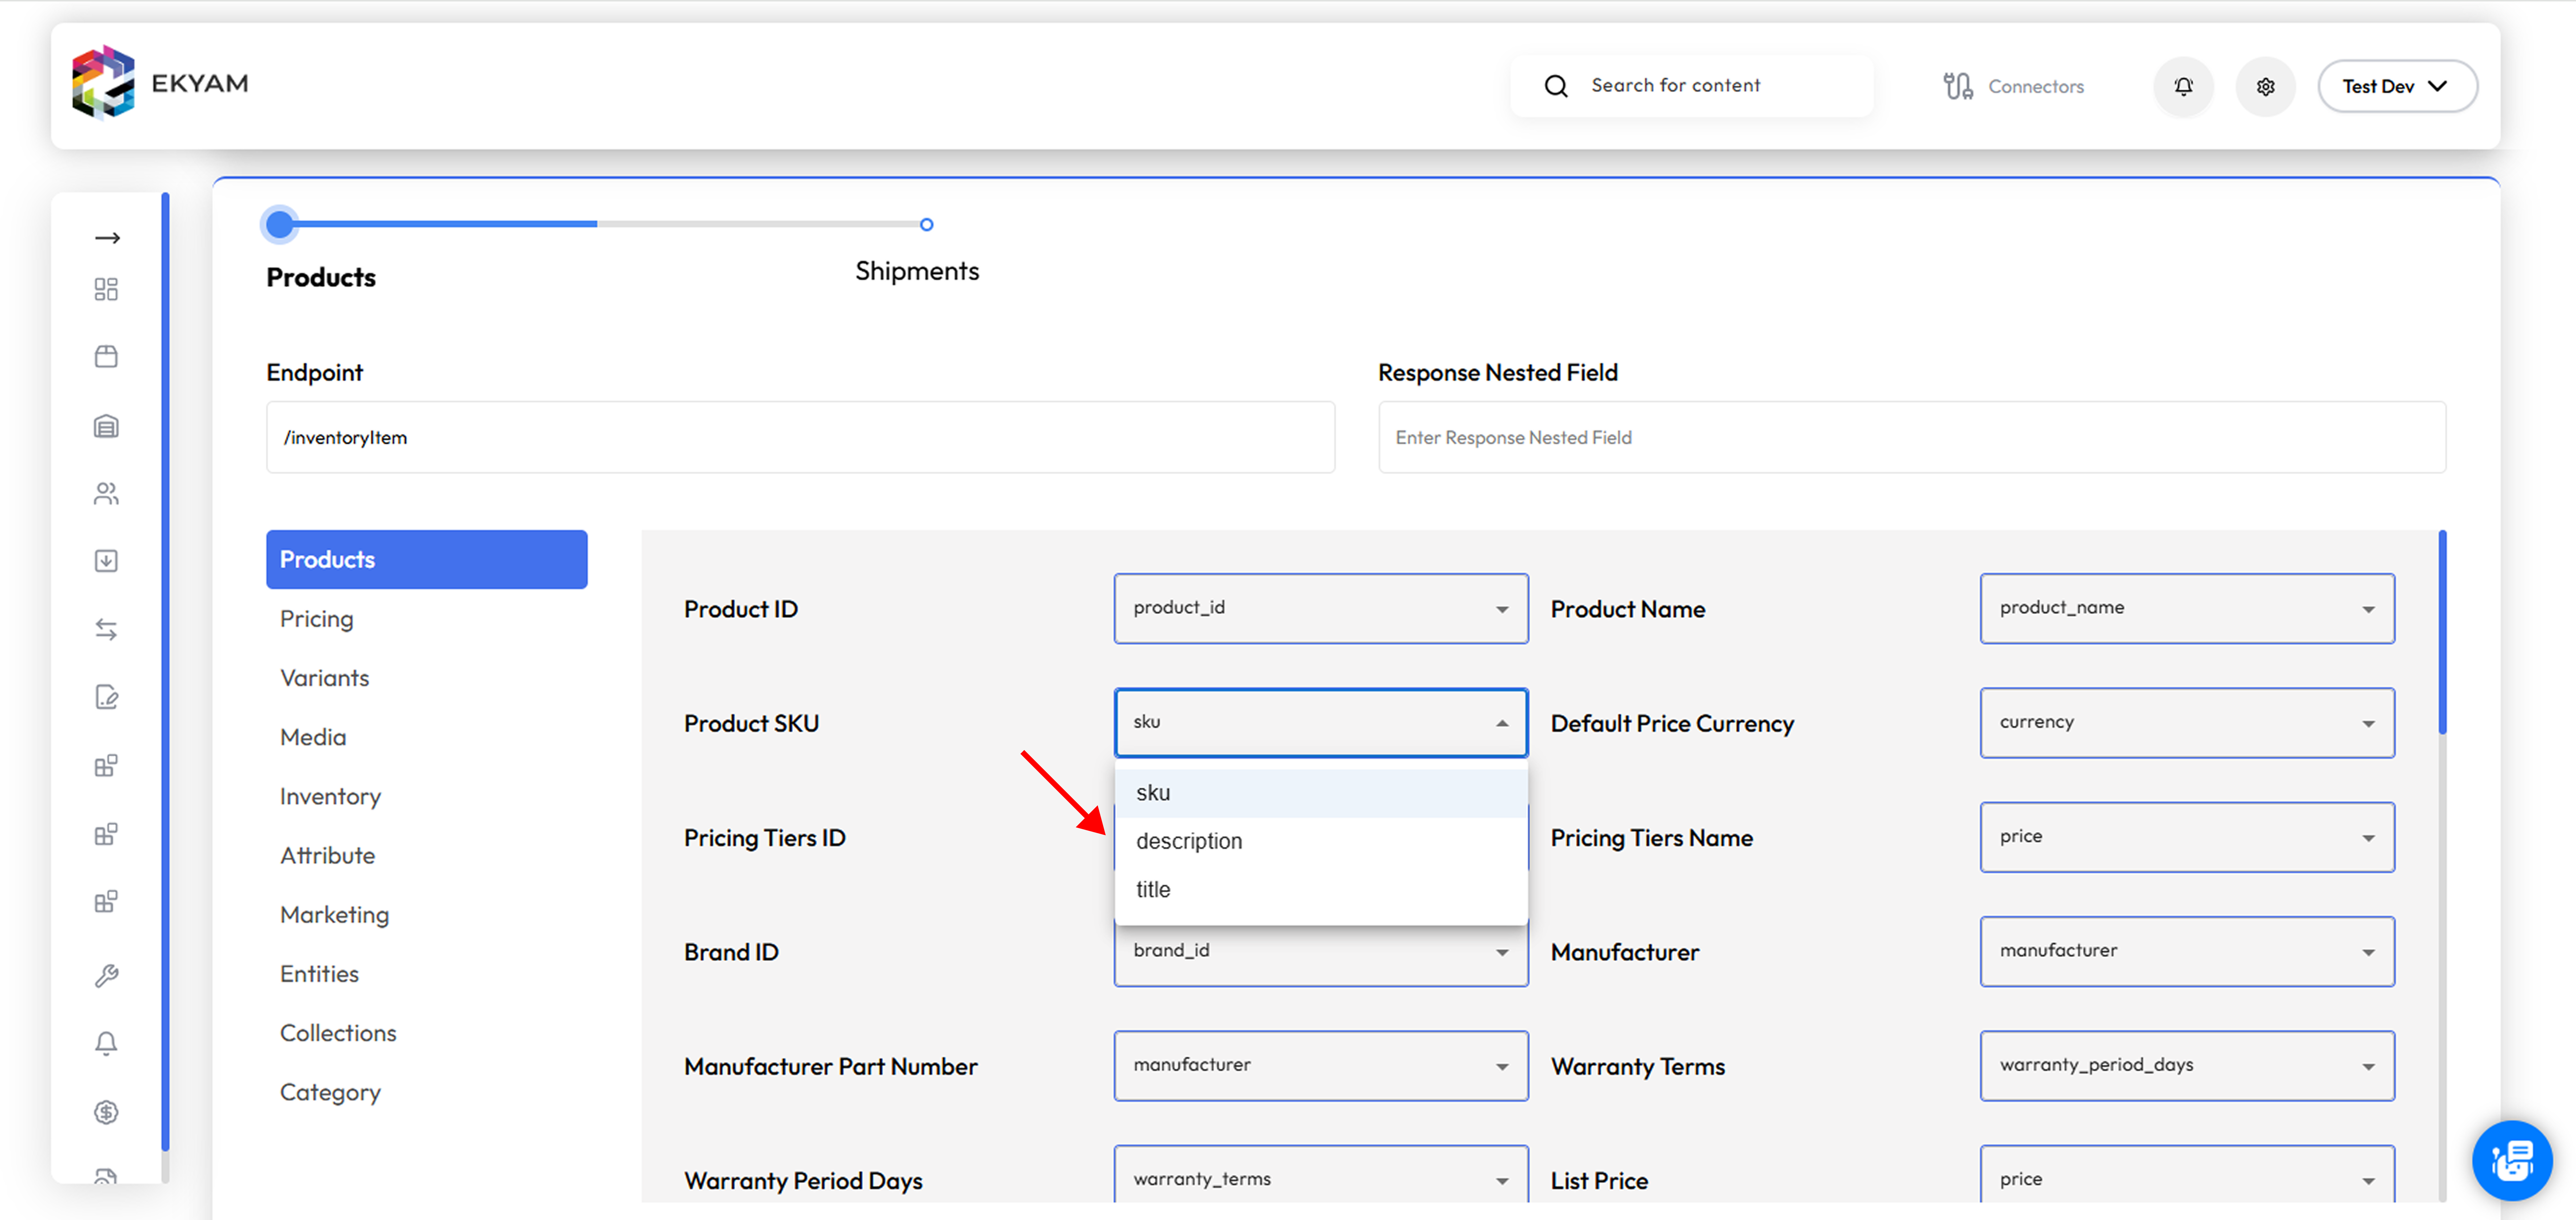The width and height of the screenshot is (2576, 1220).
Task: Open the users icon in sidebar
Action: point(106,493)
